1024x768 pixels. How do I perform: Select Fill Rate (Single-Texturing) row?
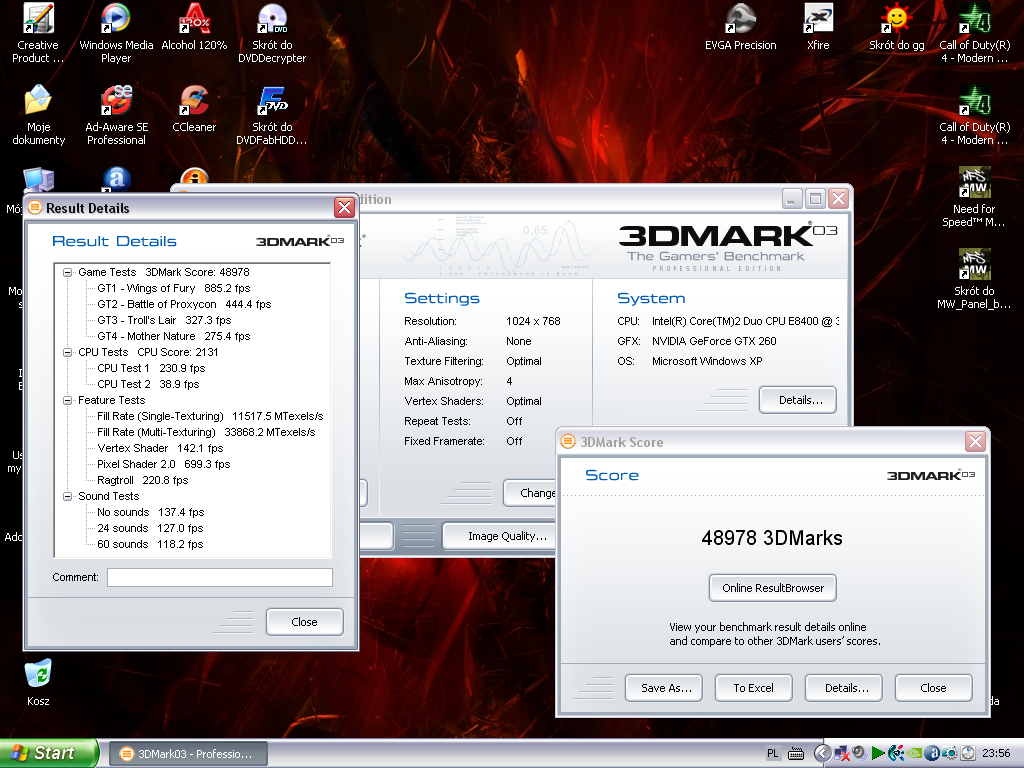coord(210,416)
